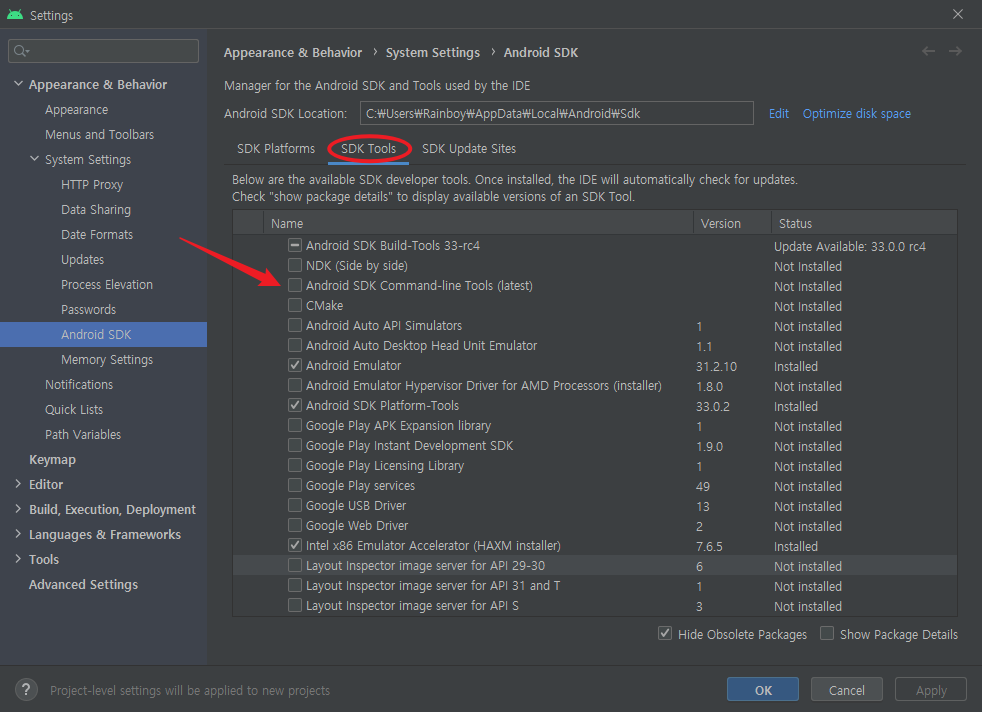Click the help question mark icon
Screen dimensions: 982x712
click(26, 690)
